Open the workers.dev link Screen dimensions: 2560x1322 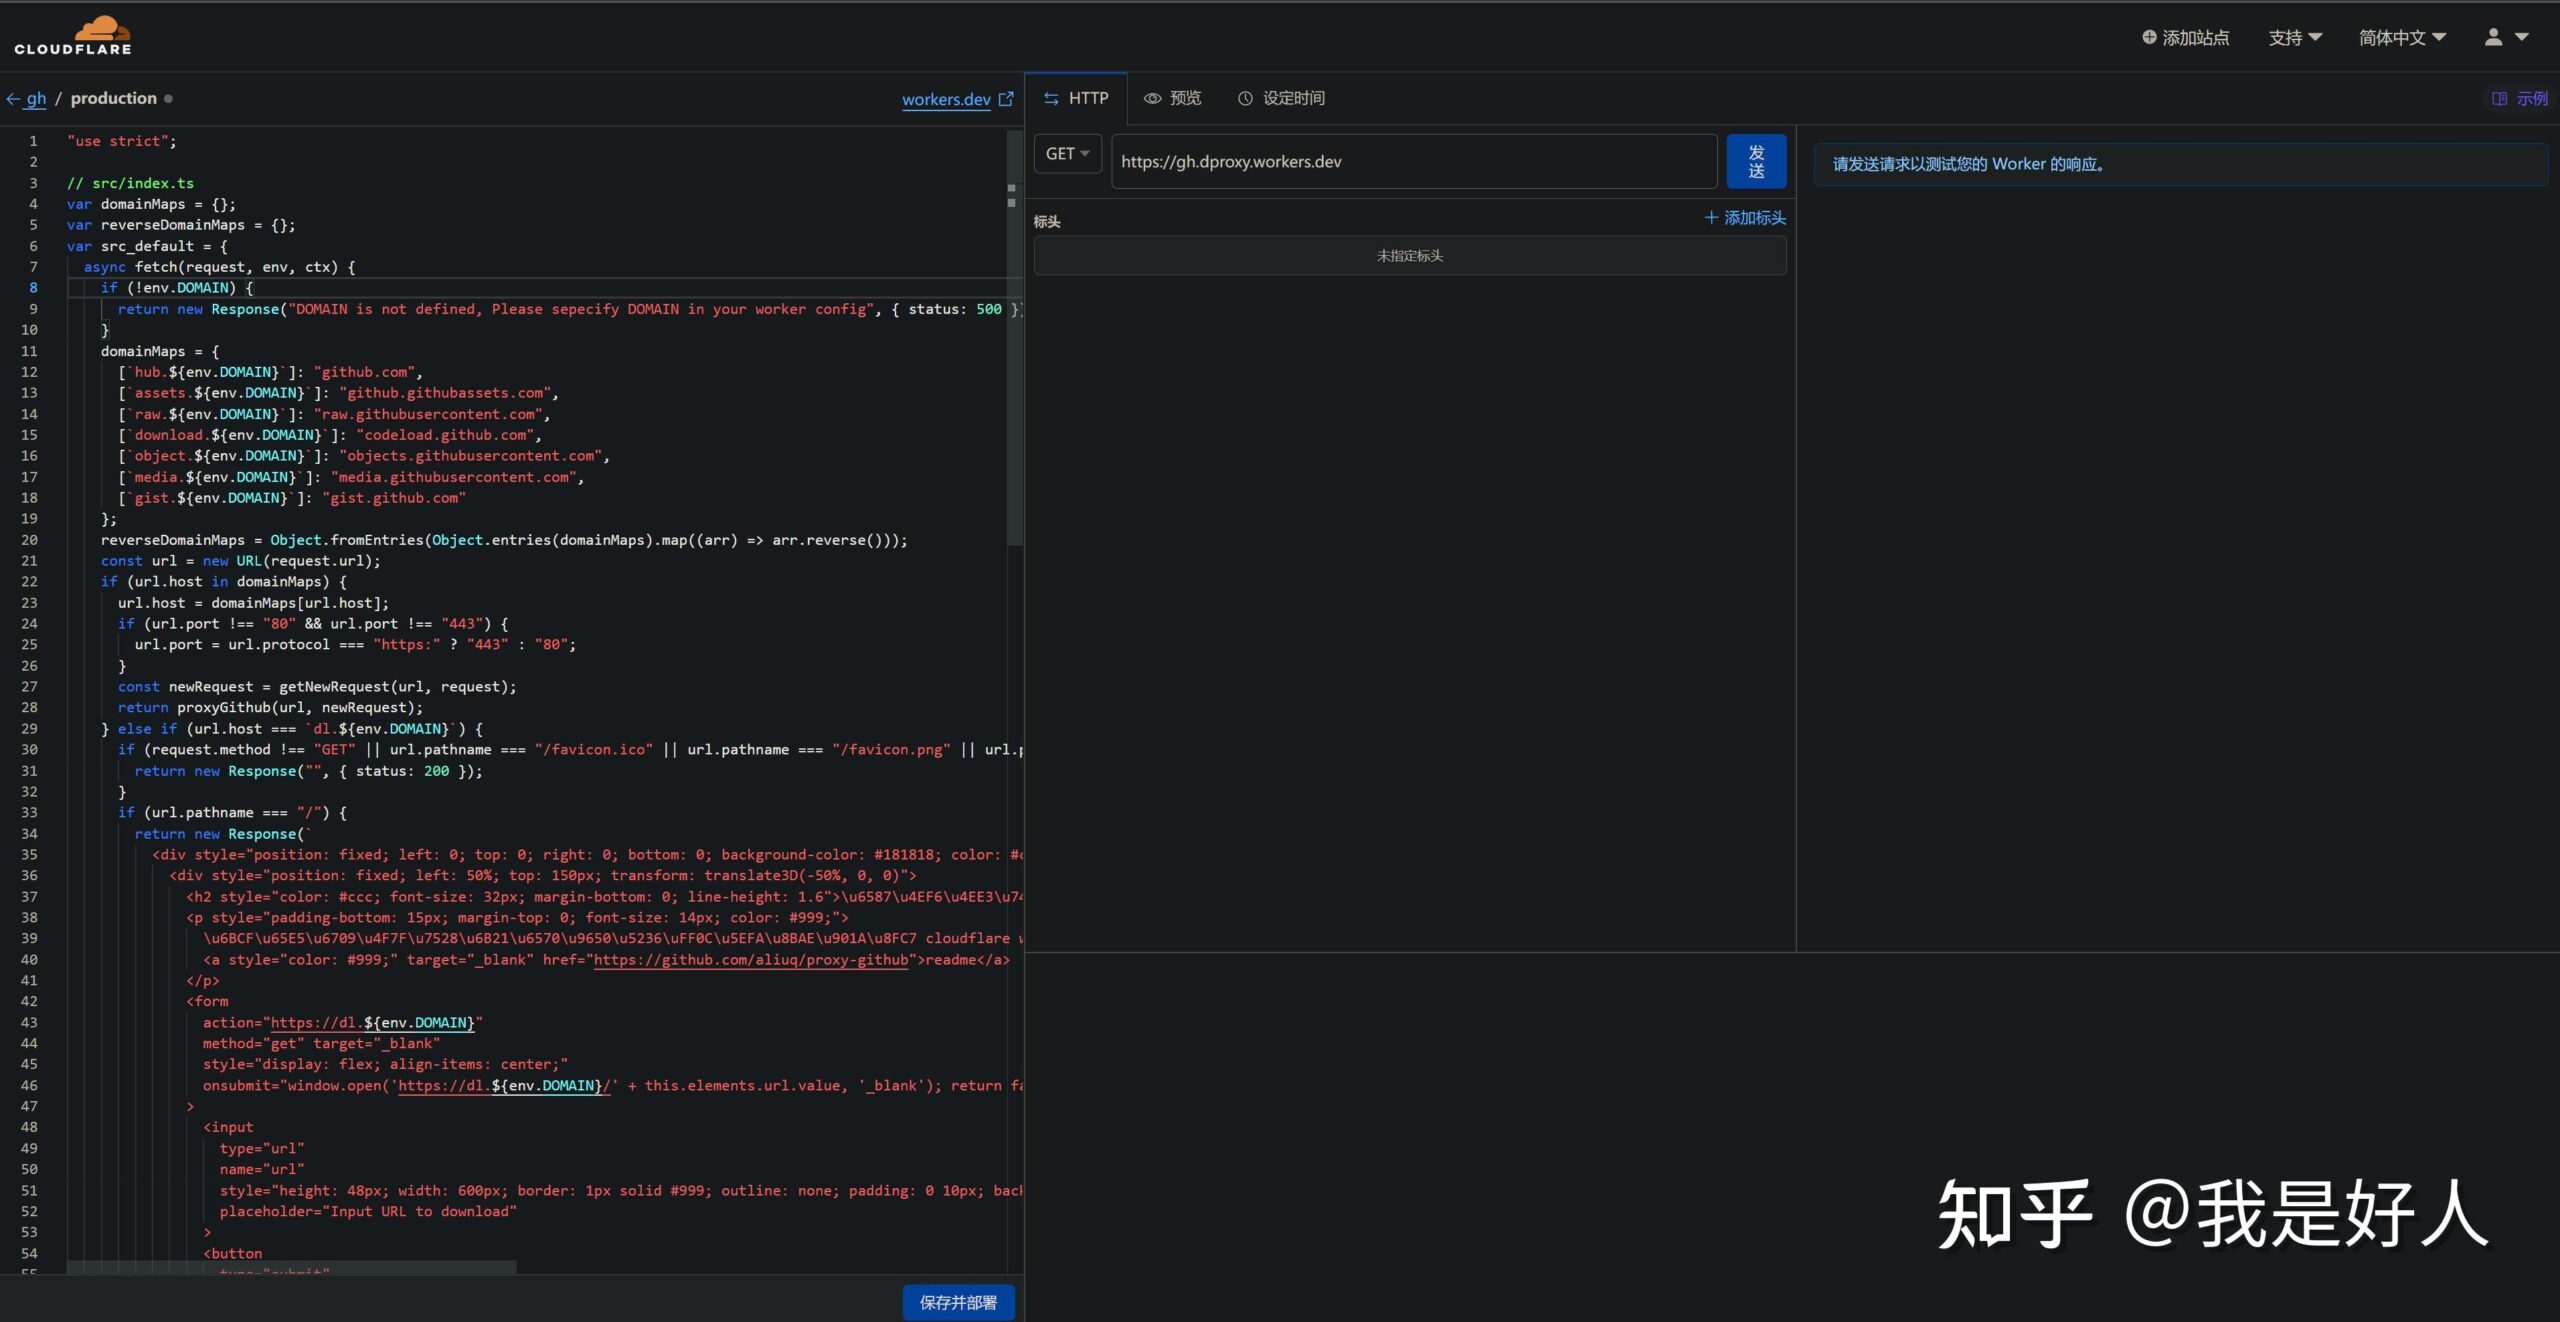[x=946, y=99]
